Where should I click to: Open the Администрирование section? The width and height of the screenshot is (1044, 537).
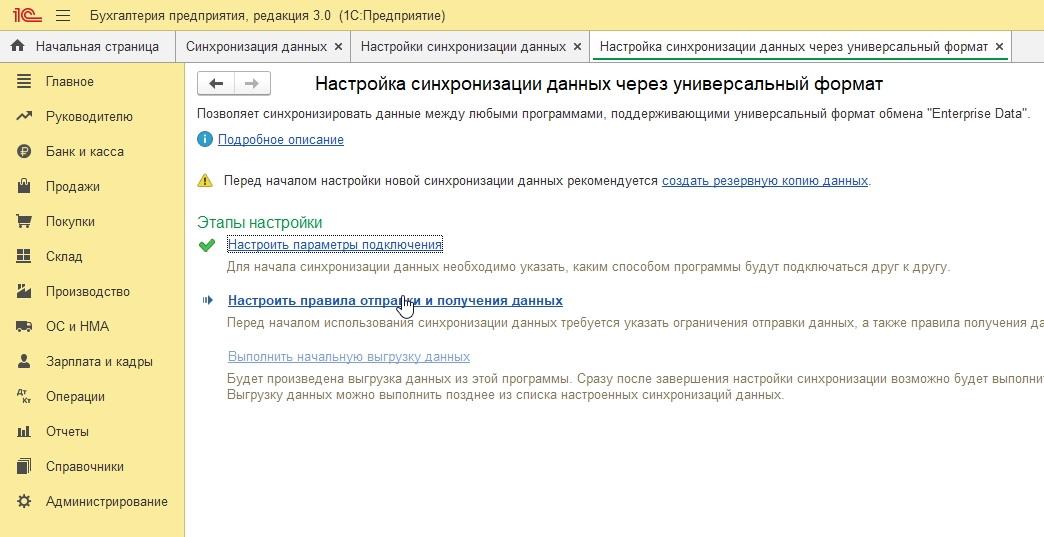(x=106, y=501)
